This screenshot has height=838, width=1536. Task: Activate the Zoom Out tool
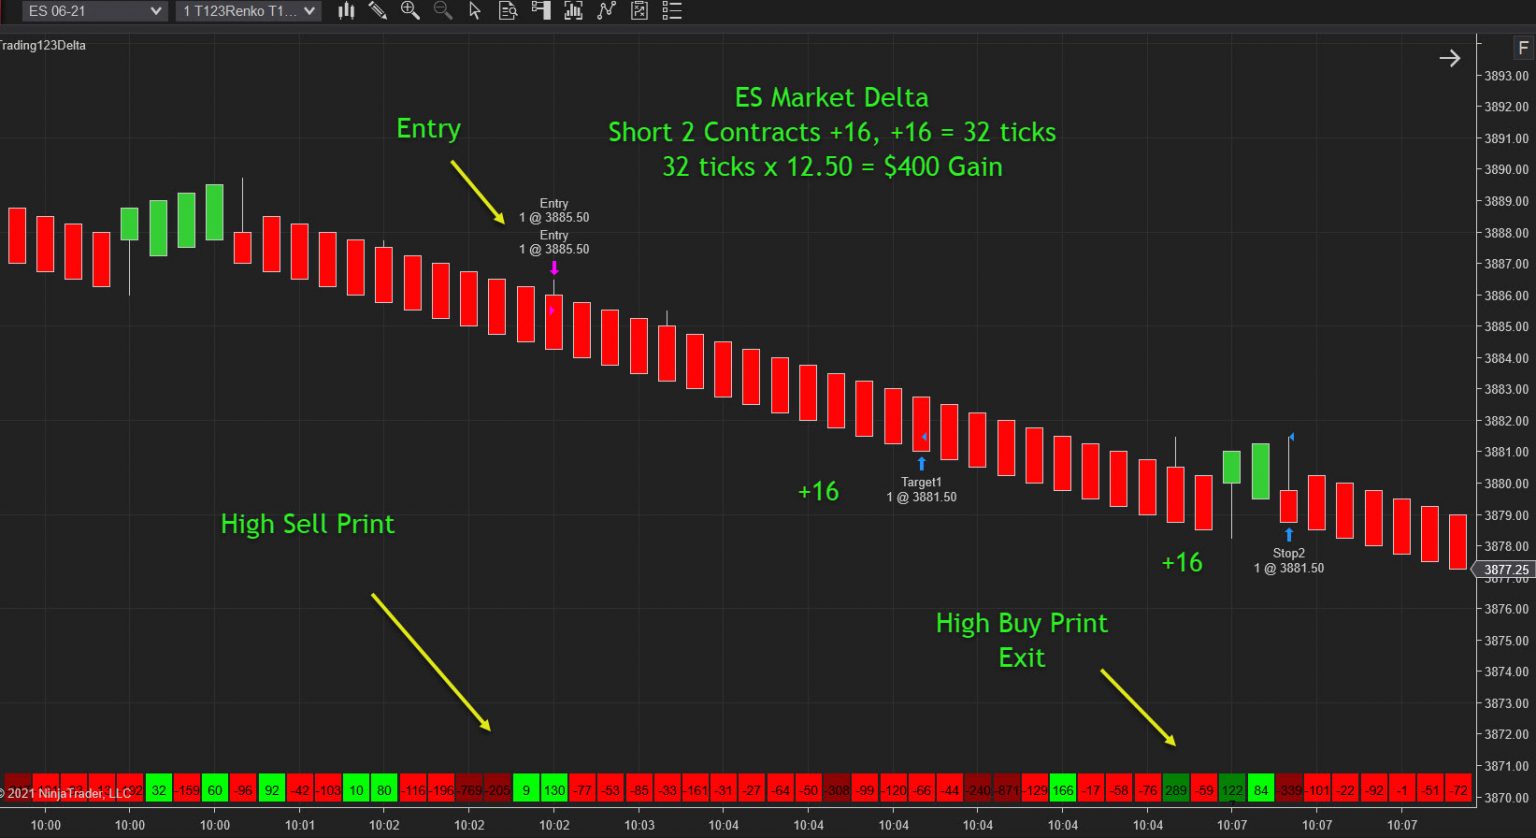coord(442,11)
